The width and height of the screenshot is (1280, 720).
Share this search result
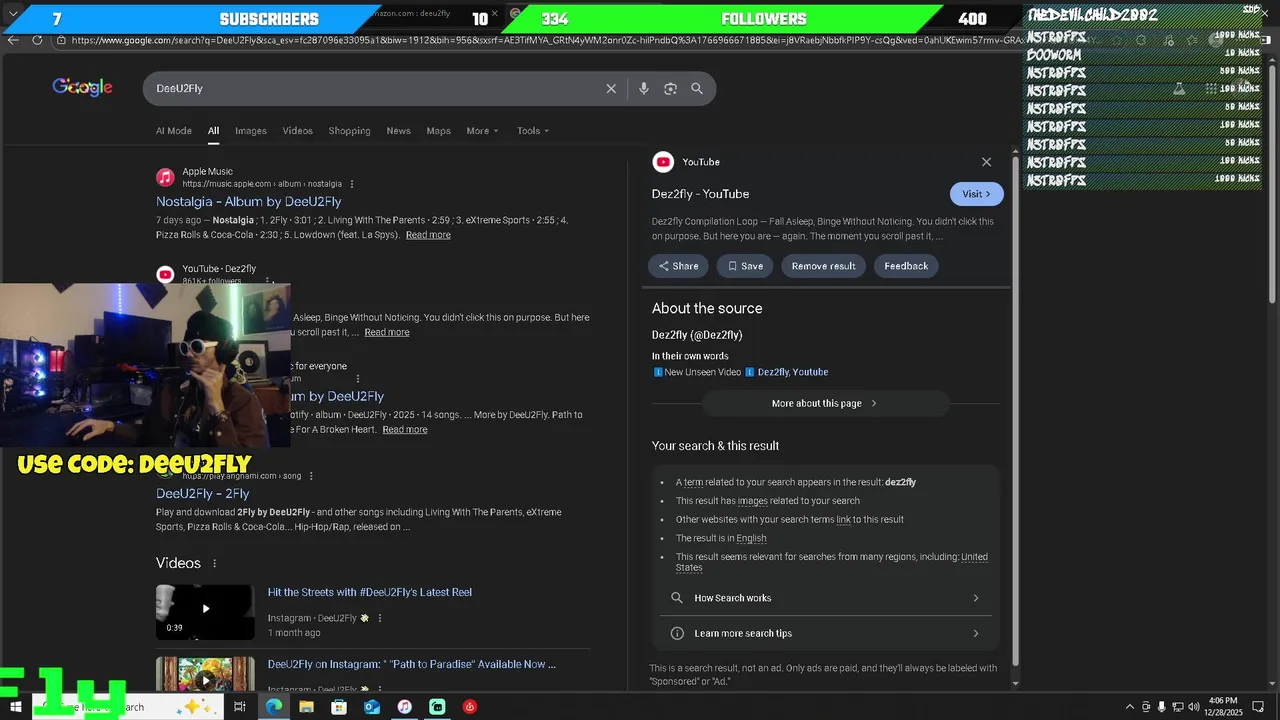coord(678,266)
